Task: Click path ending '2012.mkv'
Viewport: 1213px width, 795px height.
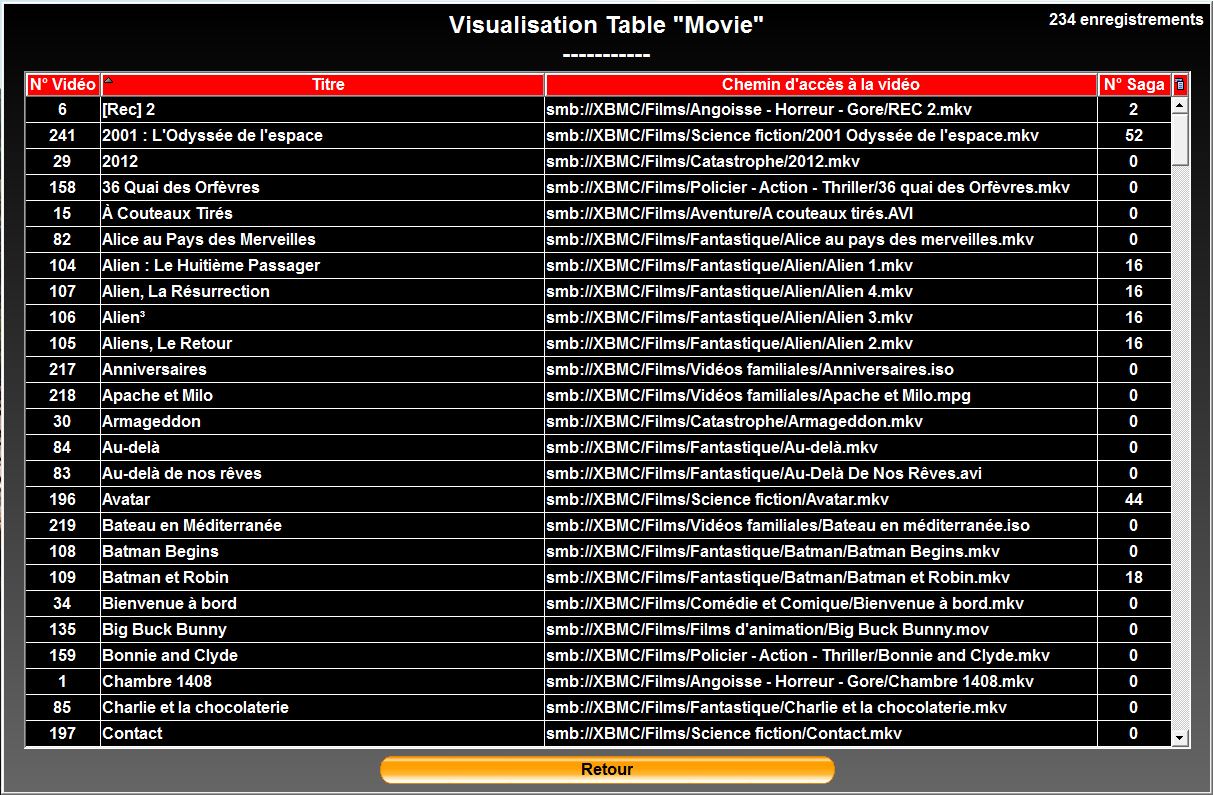Action: click(x=703, y=161)
